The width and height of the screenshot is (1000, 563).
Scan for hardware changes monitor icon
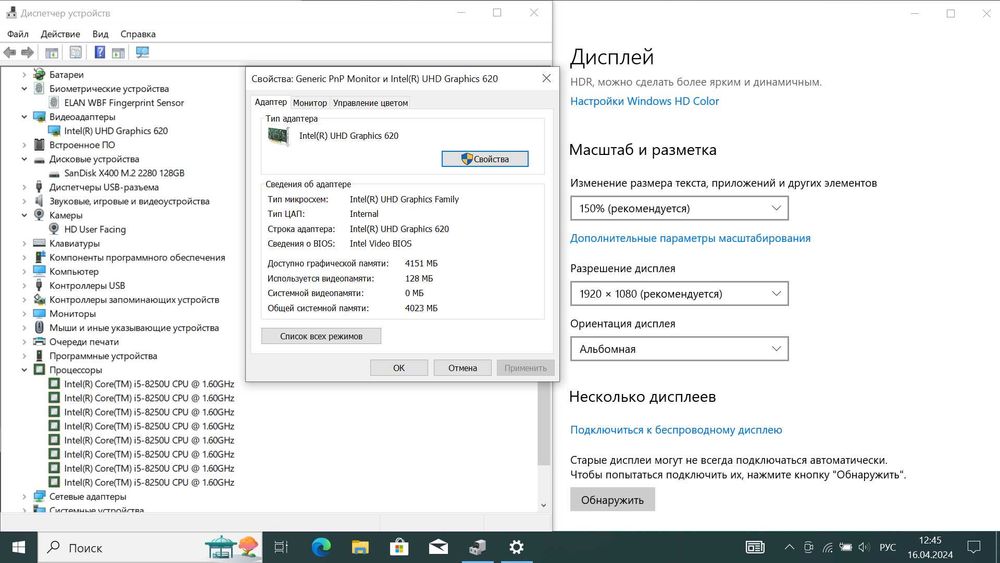(x=142, y=52)
